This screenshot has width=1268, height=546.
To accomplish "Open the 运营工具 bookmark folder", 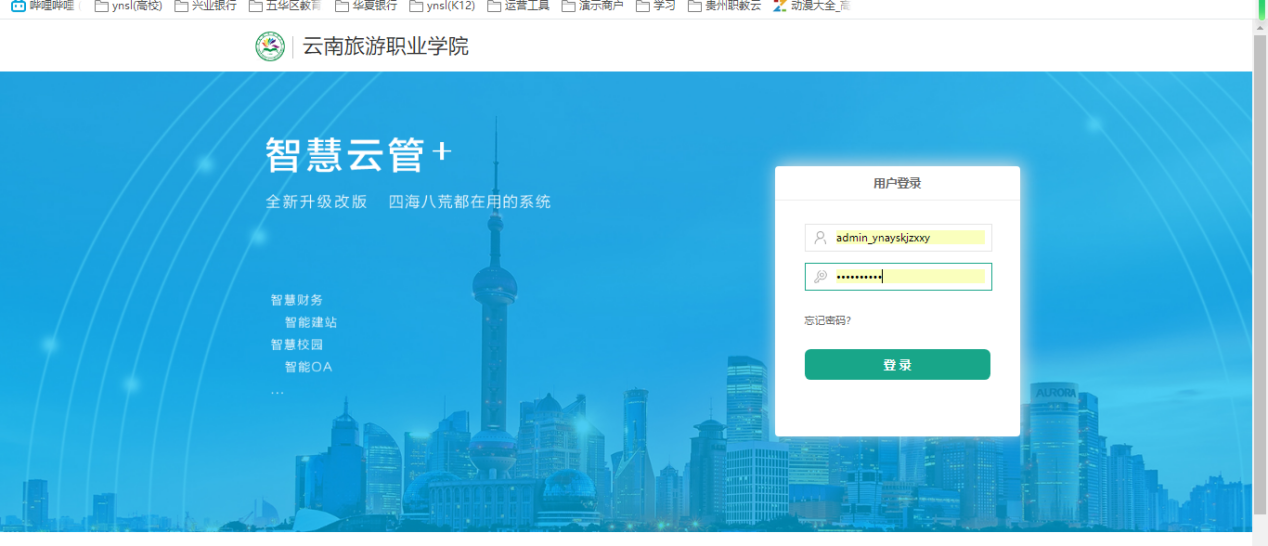I will pos(518,6).
